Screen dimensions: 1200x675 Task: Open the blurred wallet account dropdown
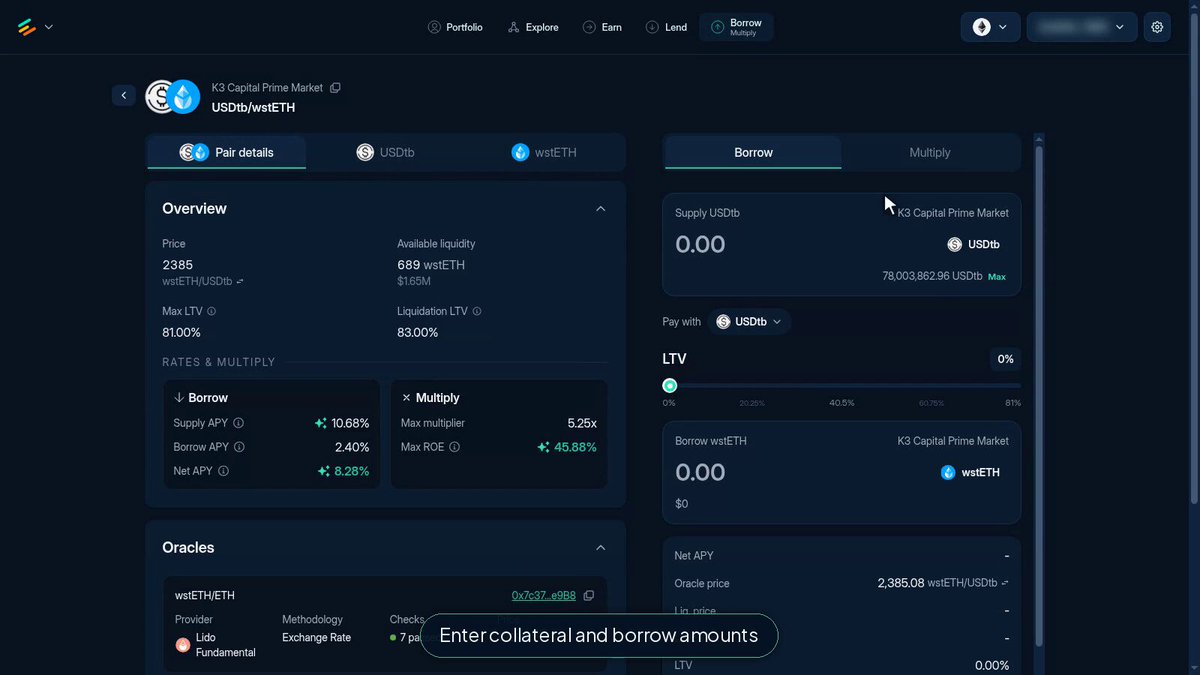[1082, 27]
